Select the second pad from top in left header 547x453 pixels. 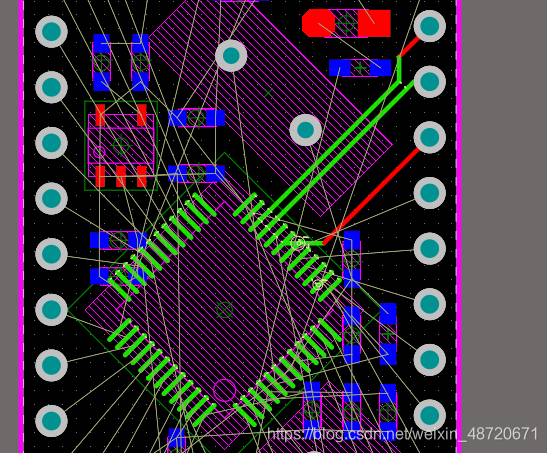[x=51, y=87]
